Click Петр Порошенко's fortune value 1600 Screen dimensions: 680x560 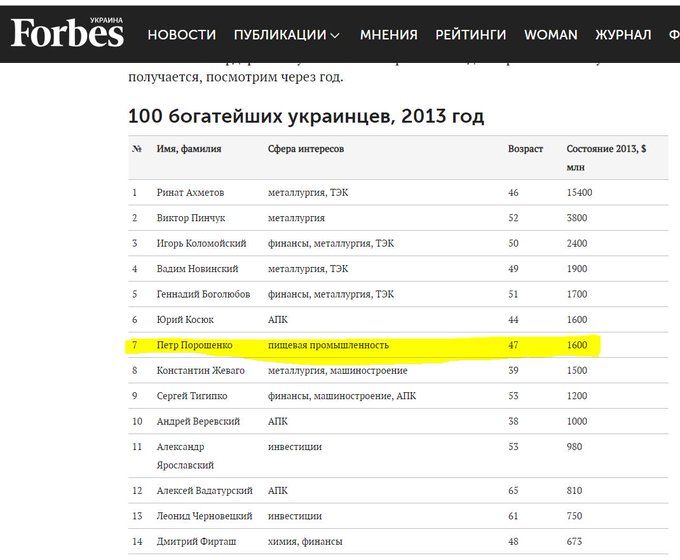pyautogui.click(x=577, y=345)
